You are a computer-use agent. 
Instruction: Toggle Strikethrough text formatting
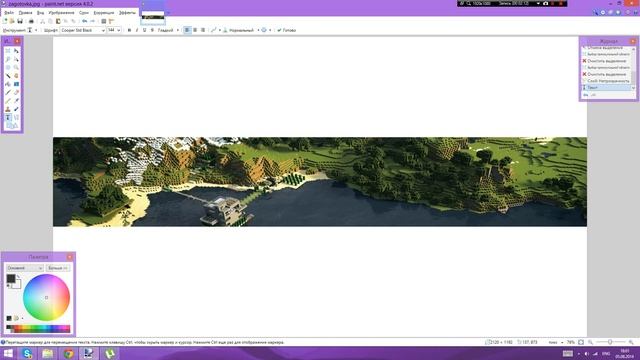coord(152,30)
